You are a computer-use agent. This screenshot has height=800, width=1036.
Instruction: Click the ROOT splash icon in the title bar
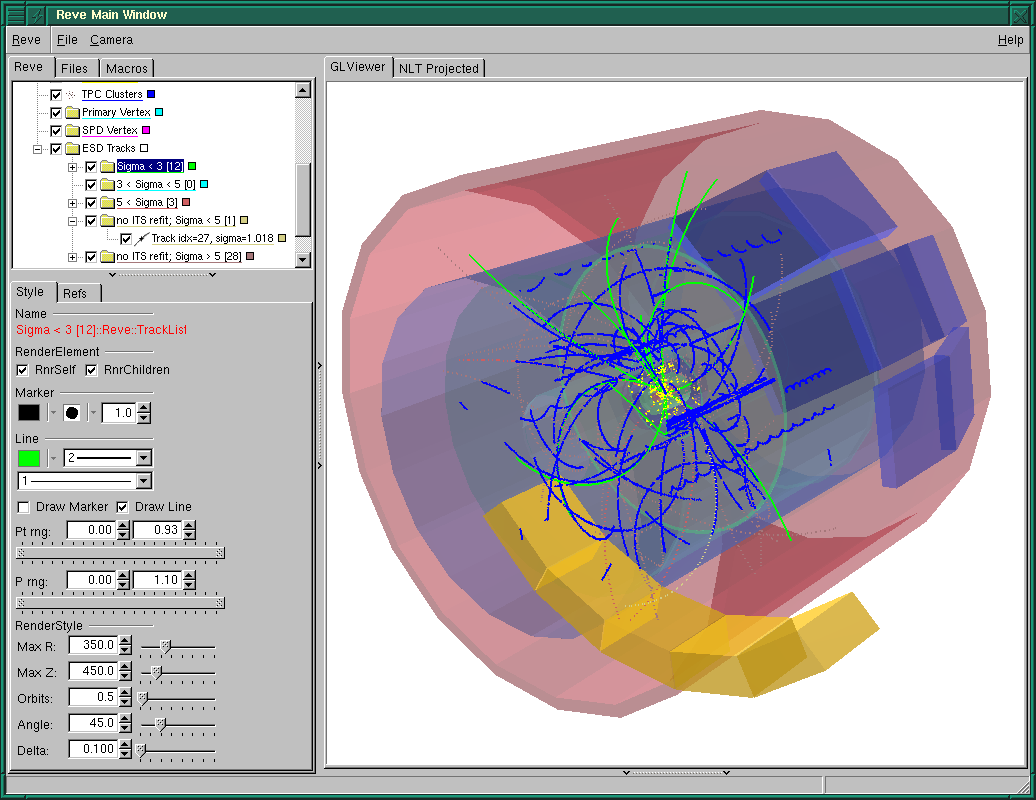(38, 14)
